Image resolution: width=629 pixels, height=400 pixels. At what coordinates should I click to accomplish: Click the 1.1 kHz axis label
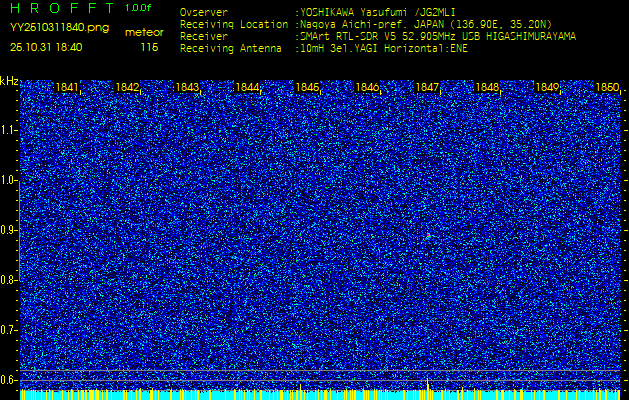tap(8, 130)
